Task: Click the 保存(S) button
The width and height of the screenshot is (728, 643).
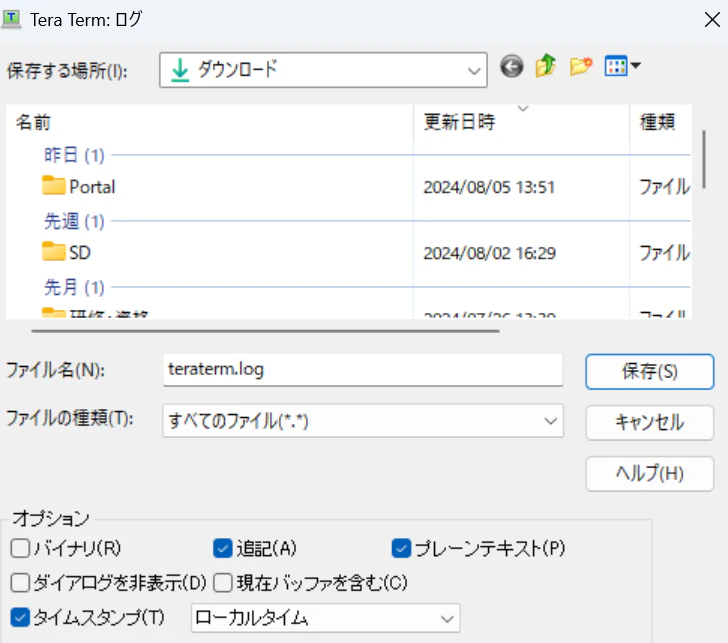Action: coord(650,371)
